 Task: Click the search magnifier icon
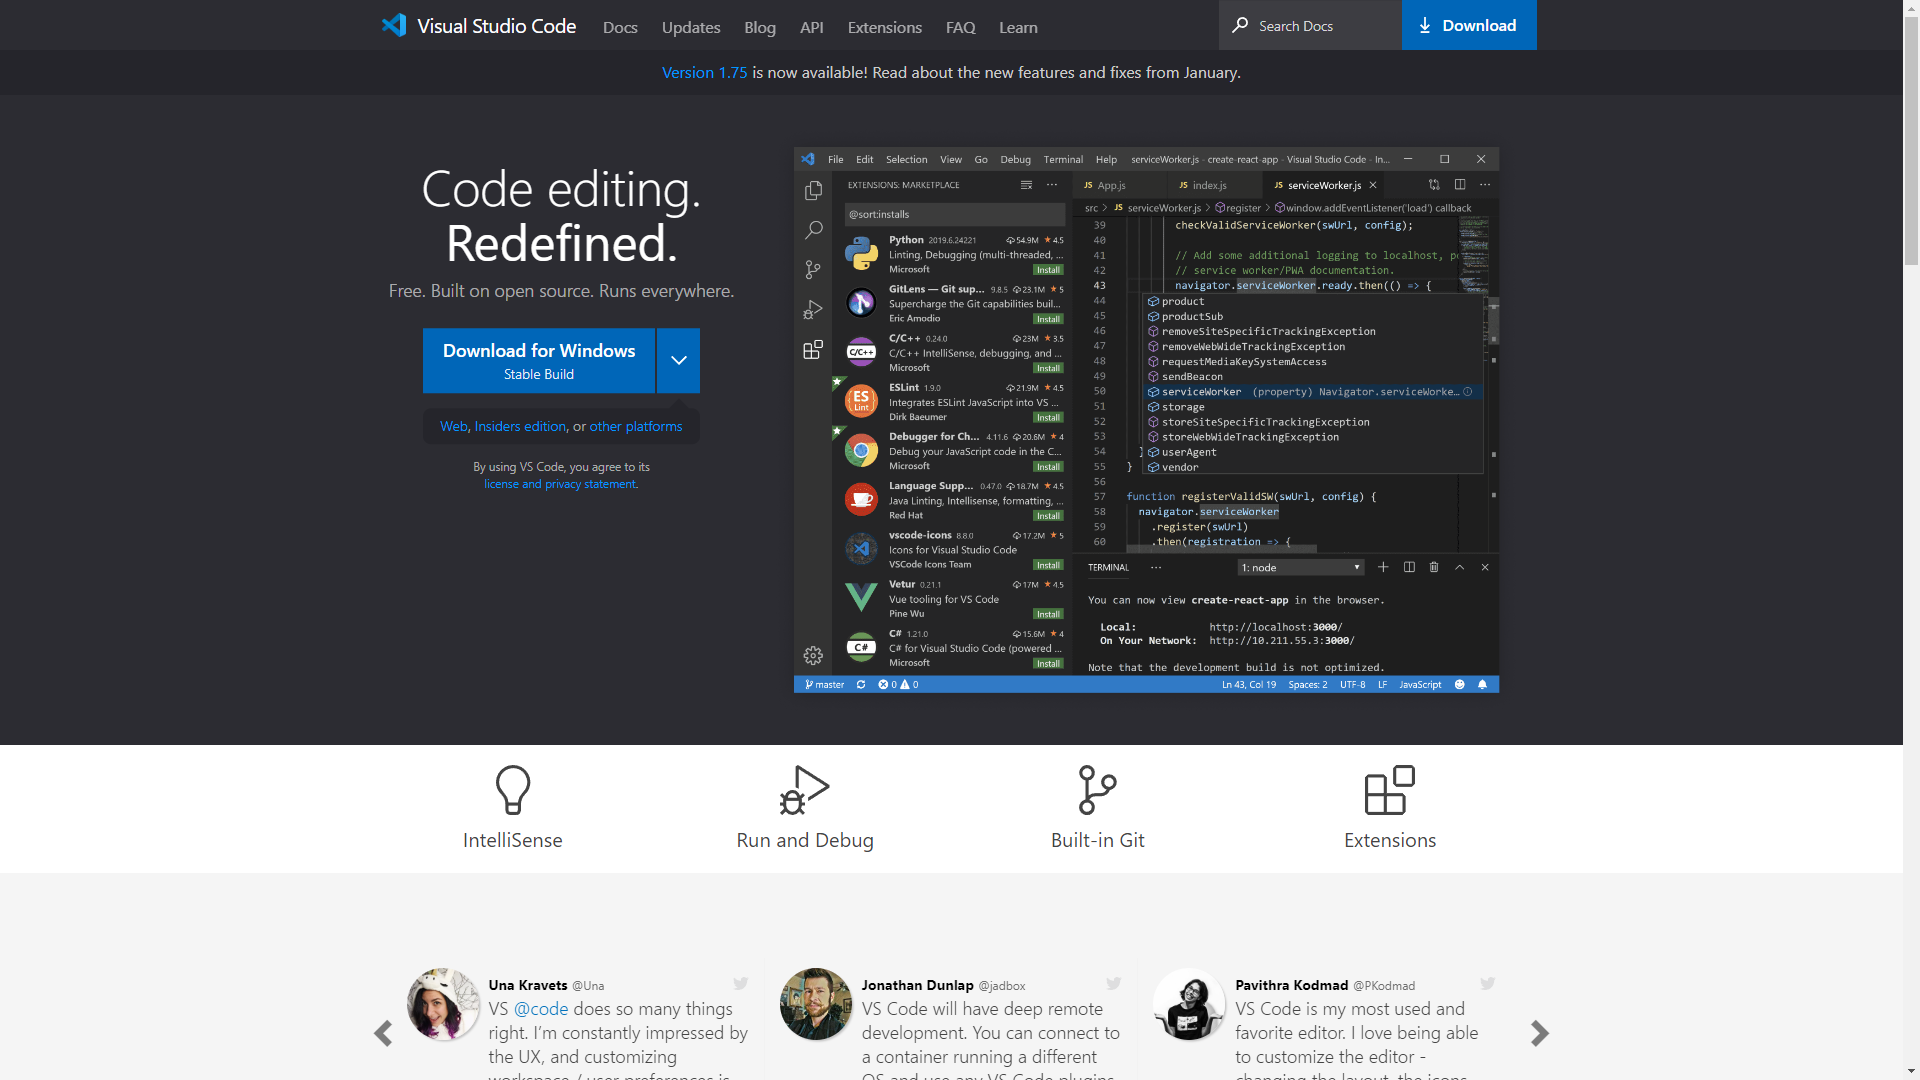(1240, 25)
